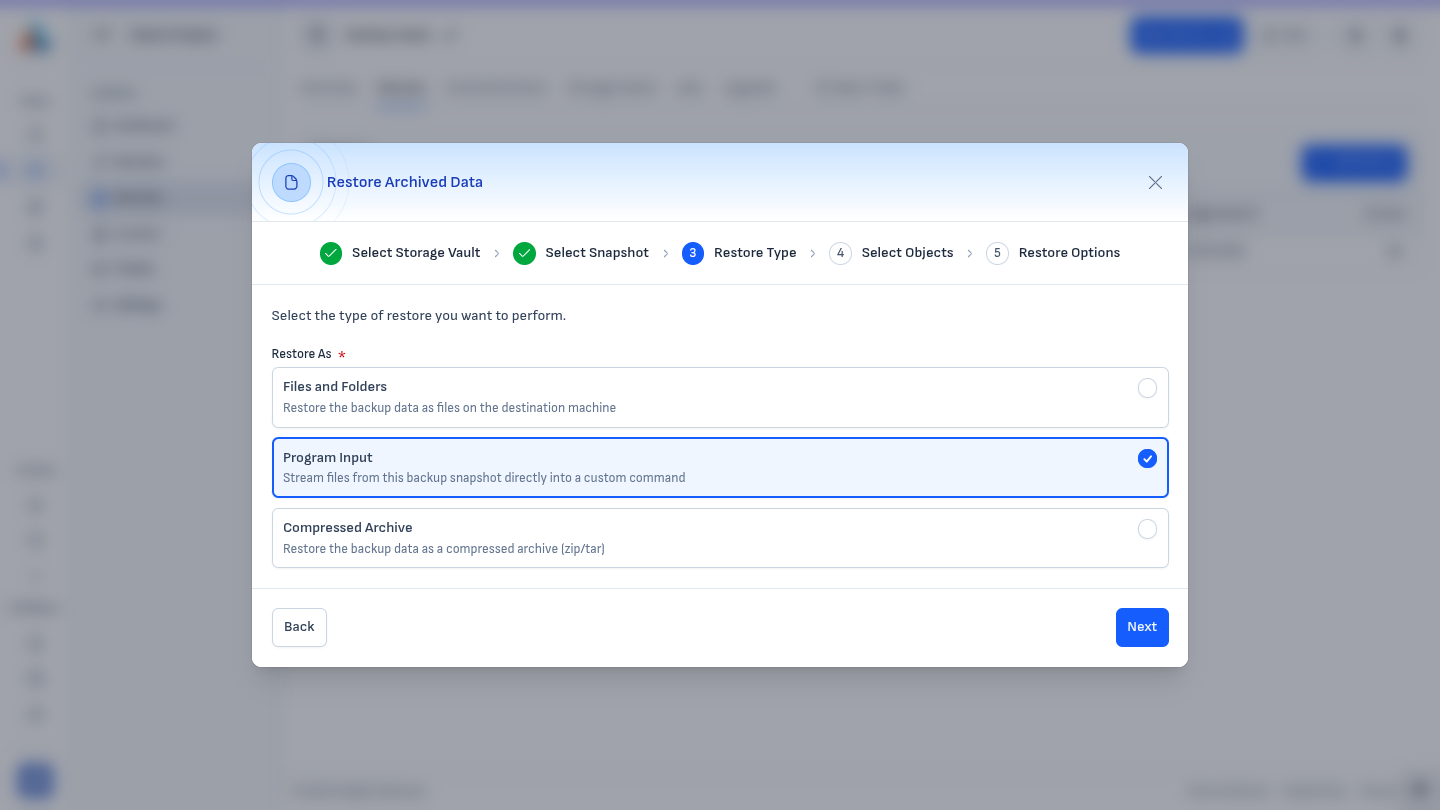Click the step 4 circle icon
1440x810 pixels.
[x=840, y=253]
